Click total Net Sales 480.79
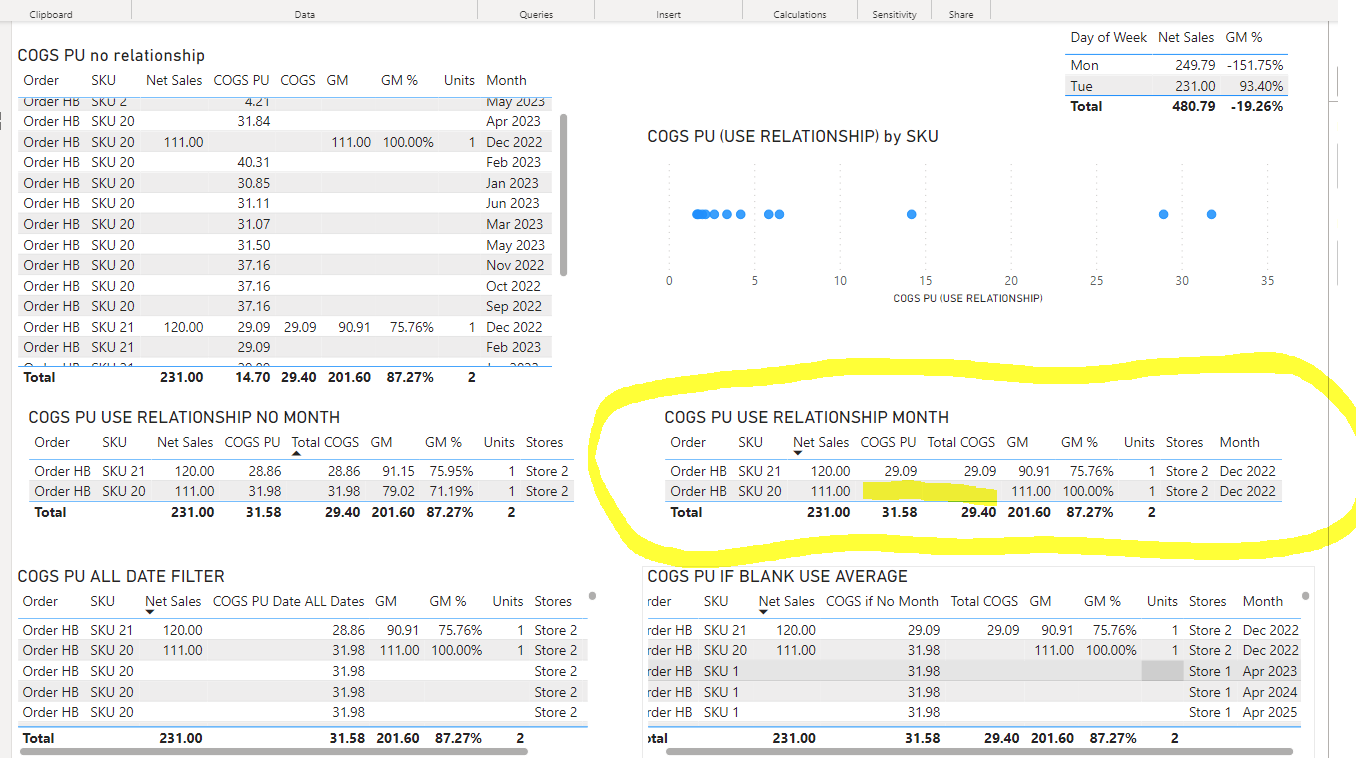This screenshot has height=758, width=1356. coord(1194,106)
